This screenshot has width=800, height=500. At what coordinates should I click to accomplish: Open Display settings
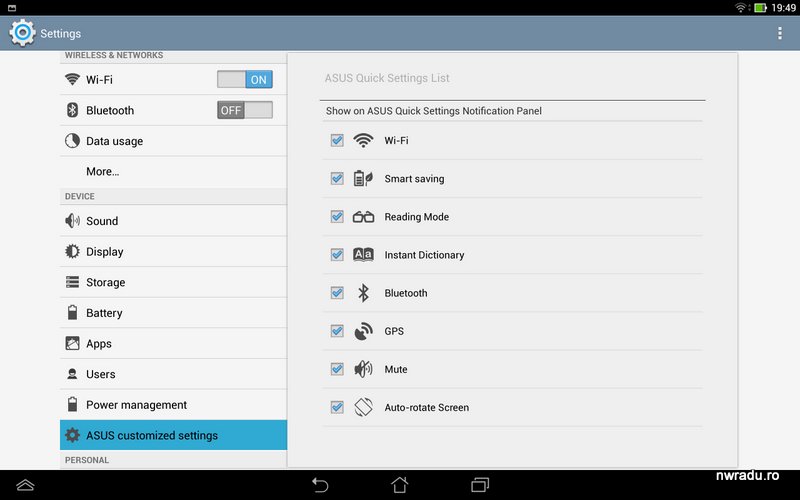coord(173,252)
